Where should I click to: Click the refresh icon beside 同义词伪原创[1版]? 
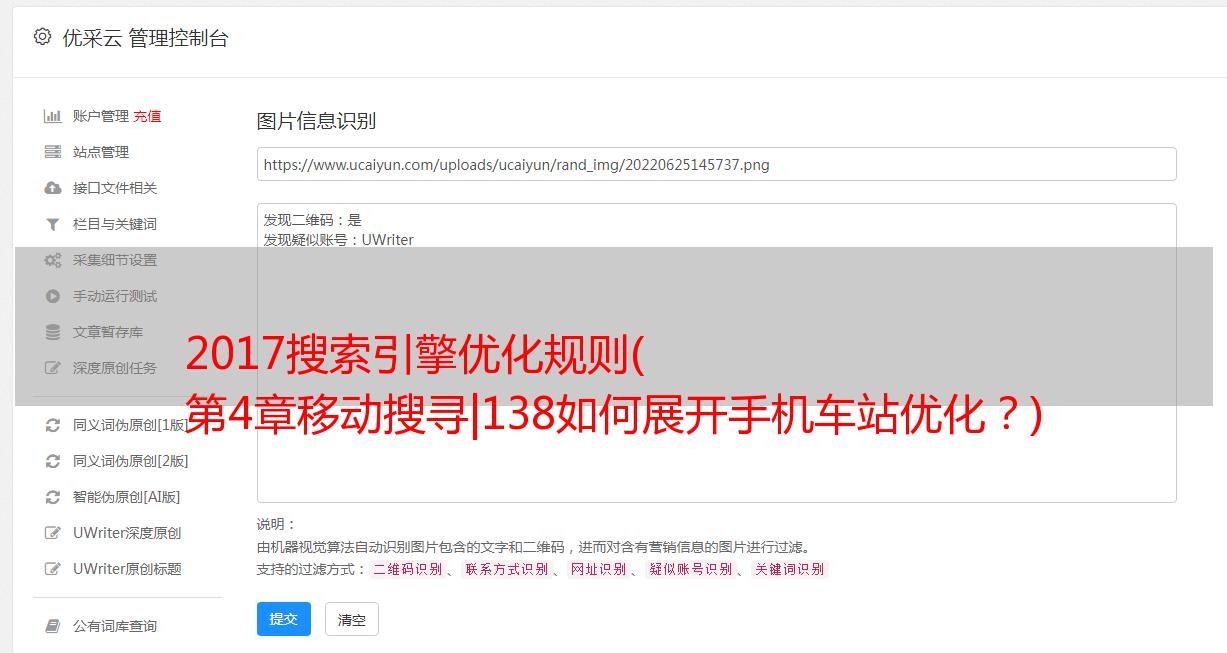coord(53,425)
